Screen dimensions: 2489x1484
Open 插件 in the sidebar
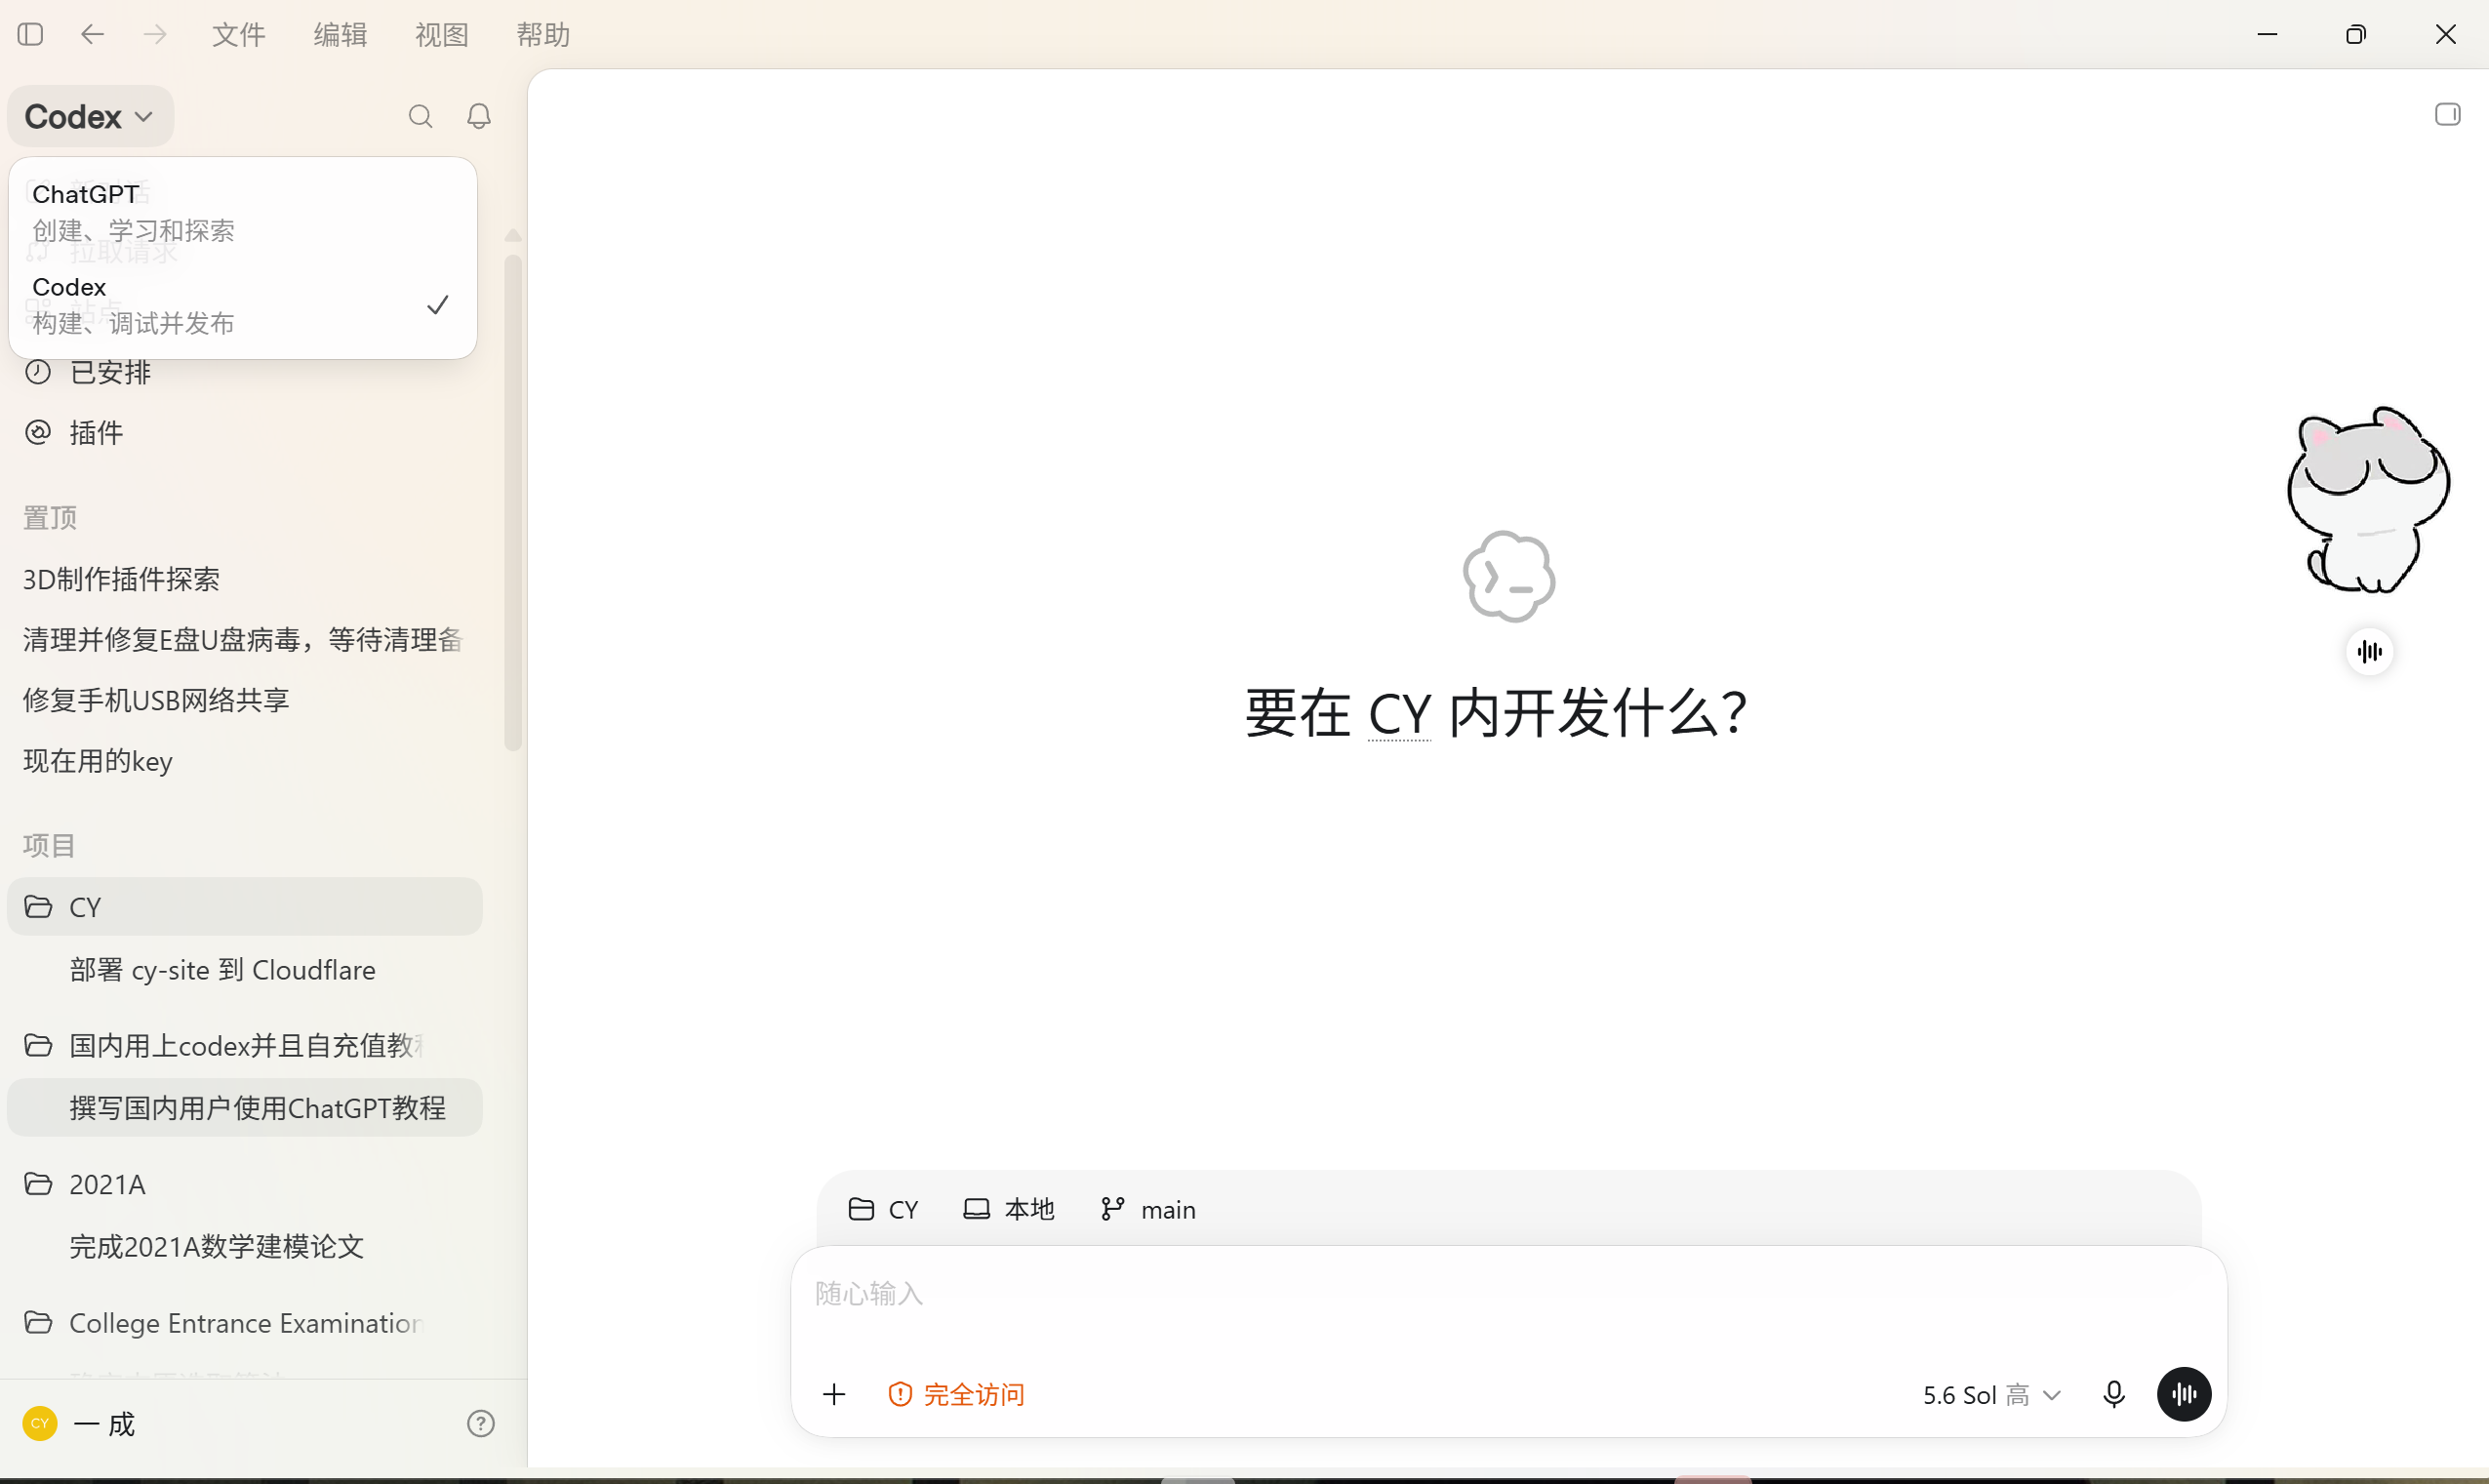tap(244, 433)
